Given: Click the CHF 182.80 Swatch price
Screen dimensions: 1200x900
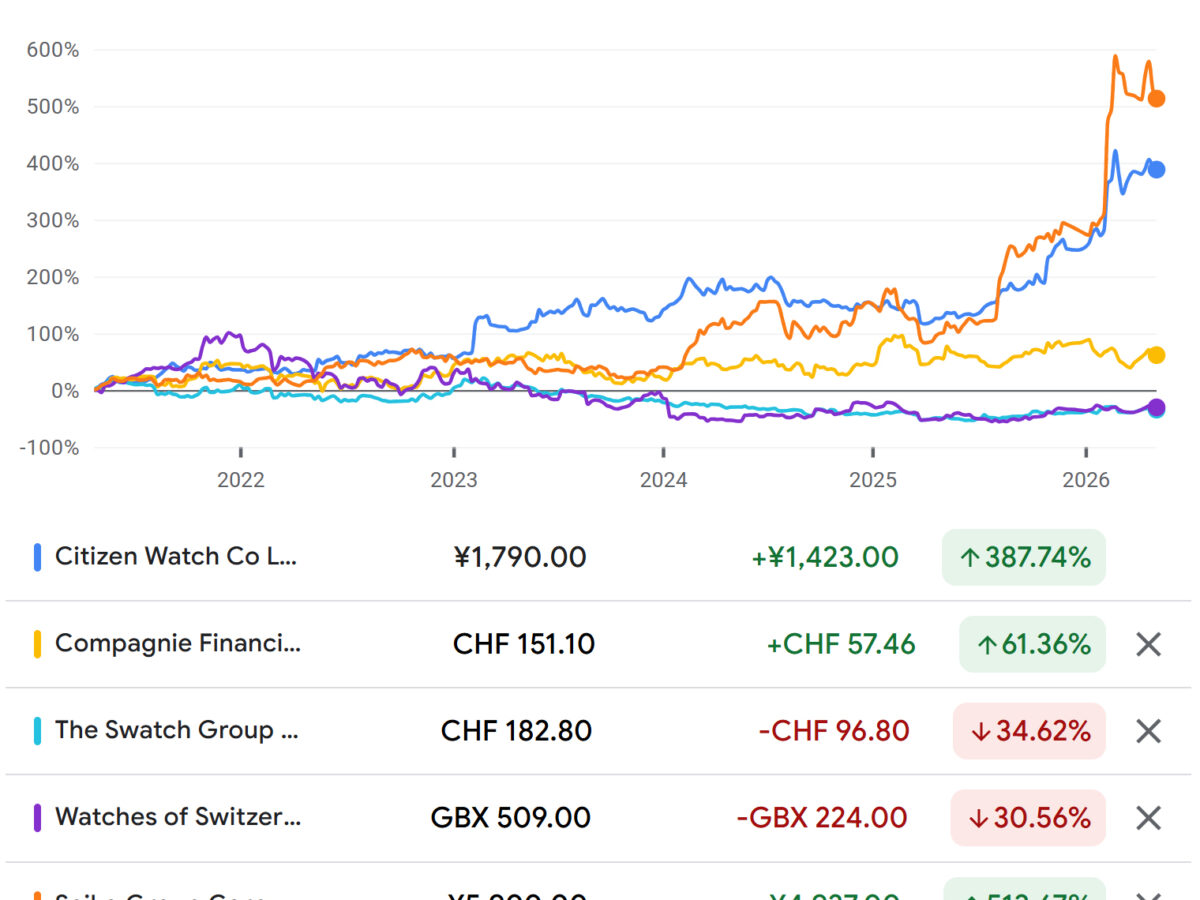Looking at the screenshot, I should click(x=516, y=731).
